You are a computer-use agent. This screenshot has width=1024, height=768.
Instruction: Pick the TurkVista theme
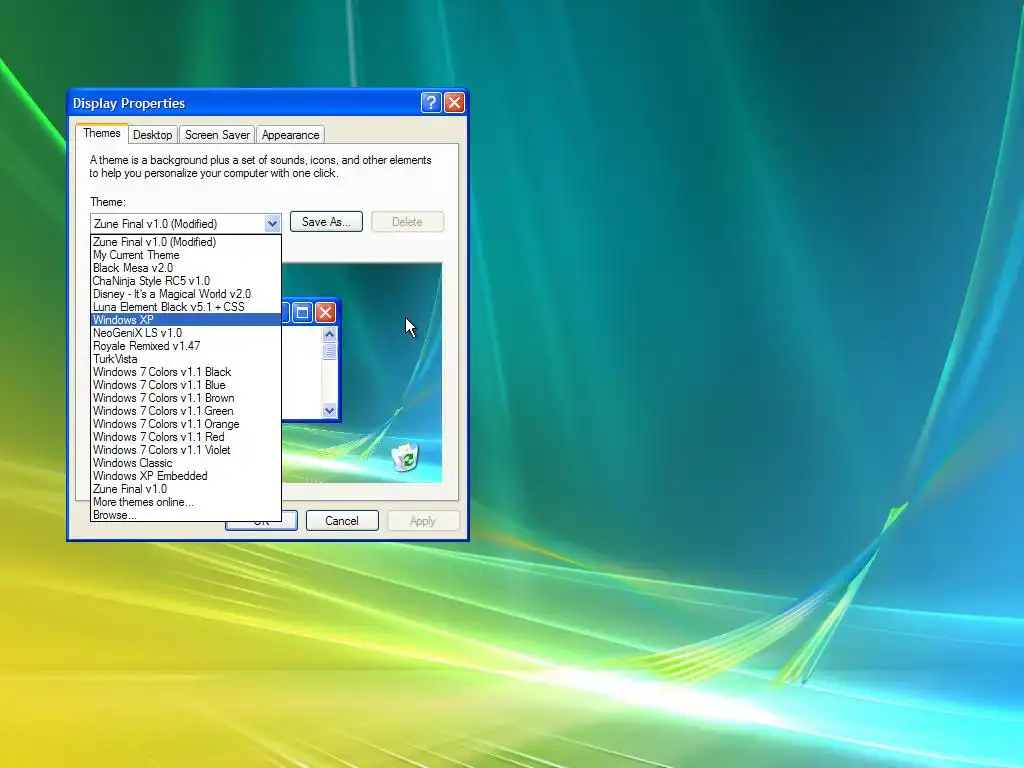coord(185,359)
